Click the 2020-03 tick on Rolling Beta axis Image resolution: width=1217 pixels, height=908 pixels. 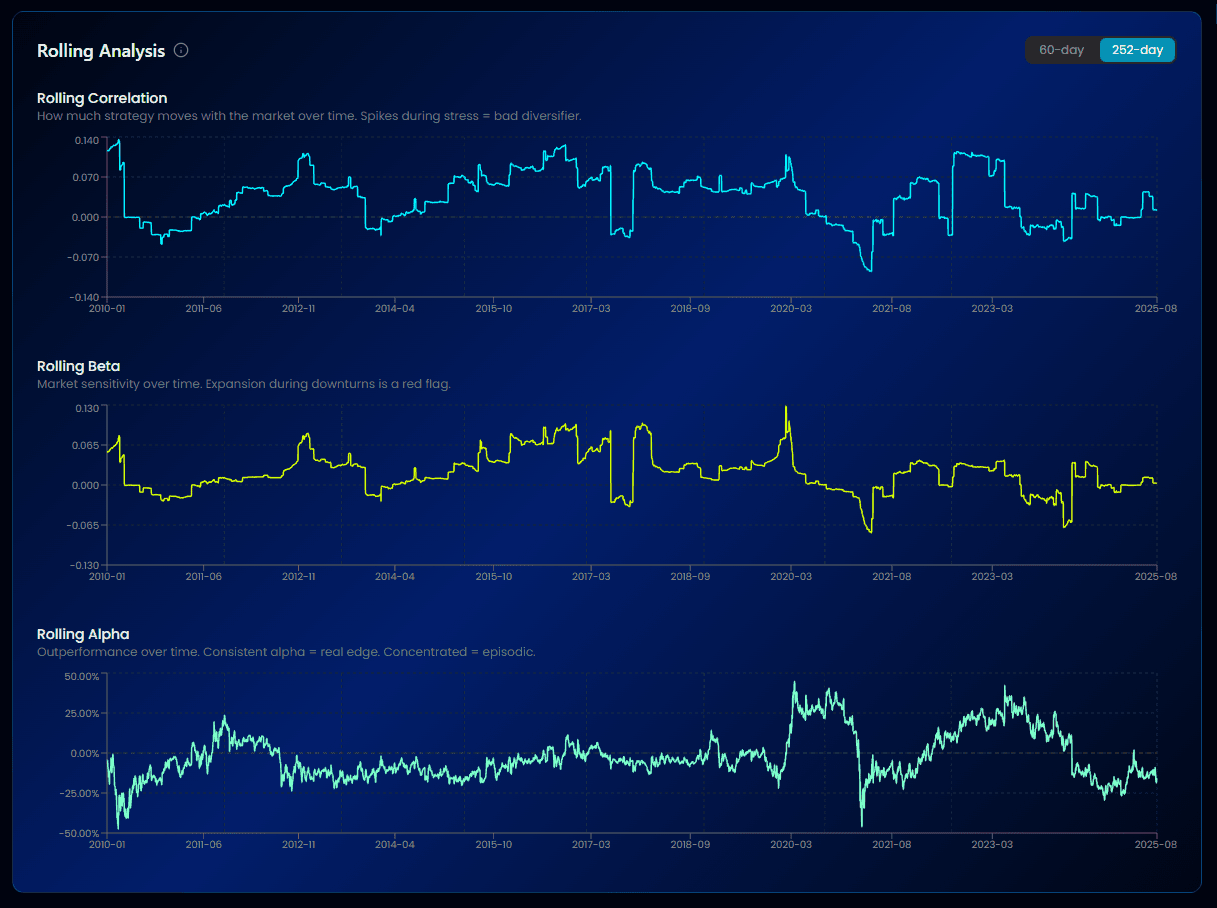[791, 576]
